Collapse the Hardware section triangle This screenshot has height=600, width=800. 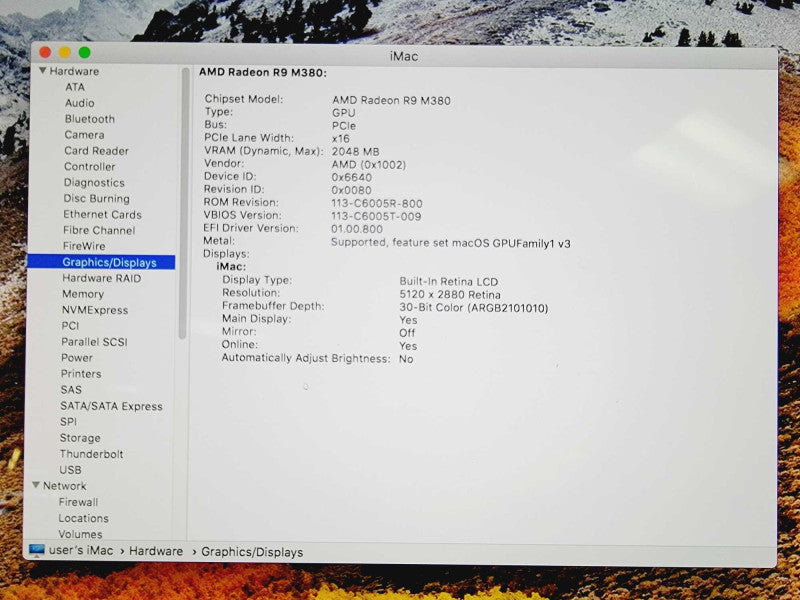43,70
